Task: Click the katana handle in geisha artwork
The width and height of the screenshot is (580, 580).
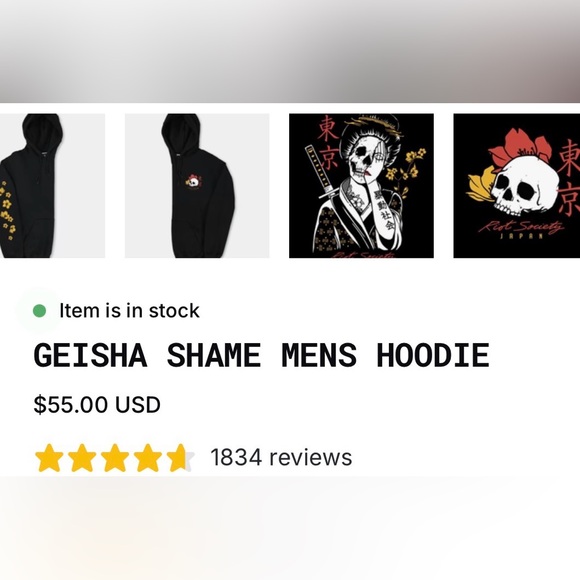Action: (x=315, y=167)
